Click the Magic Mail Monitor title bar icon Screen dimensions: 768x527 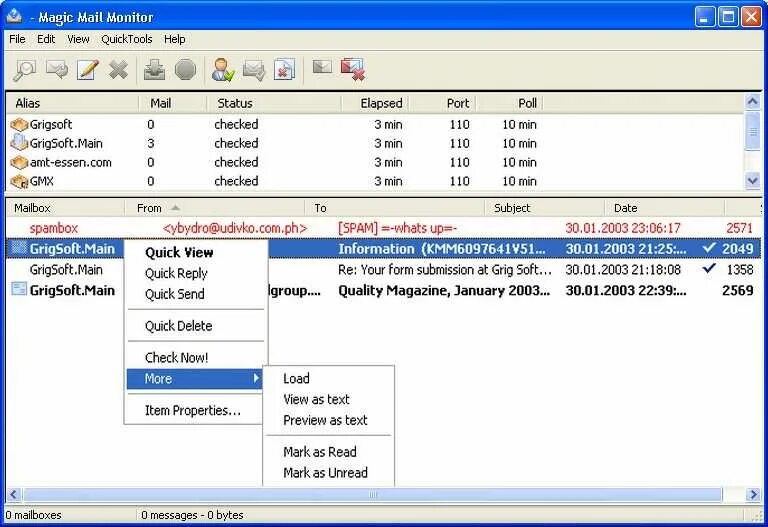(14, 16)
